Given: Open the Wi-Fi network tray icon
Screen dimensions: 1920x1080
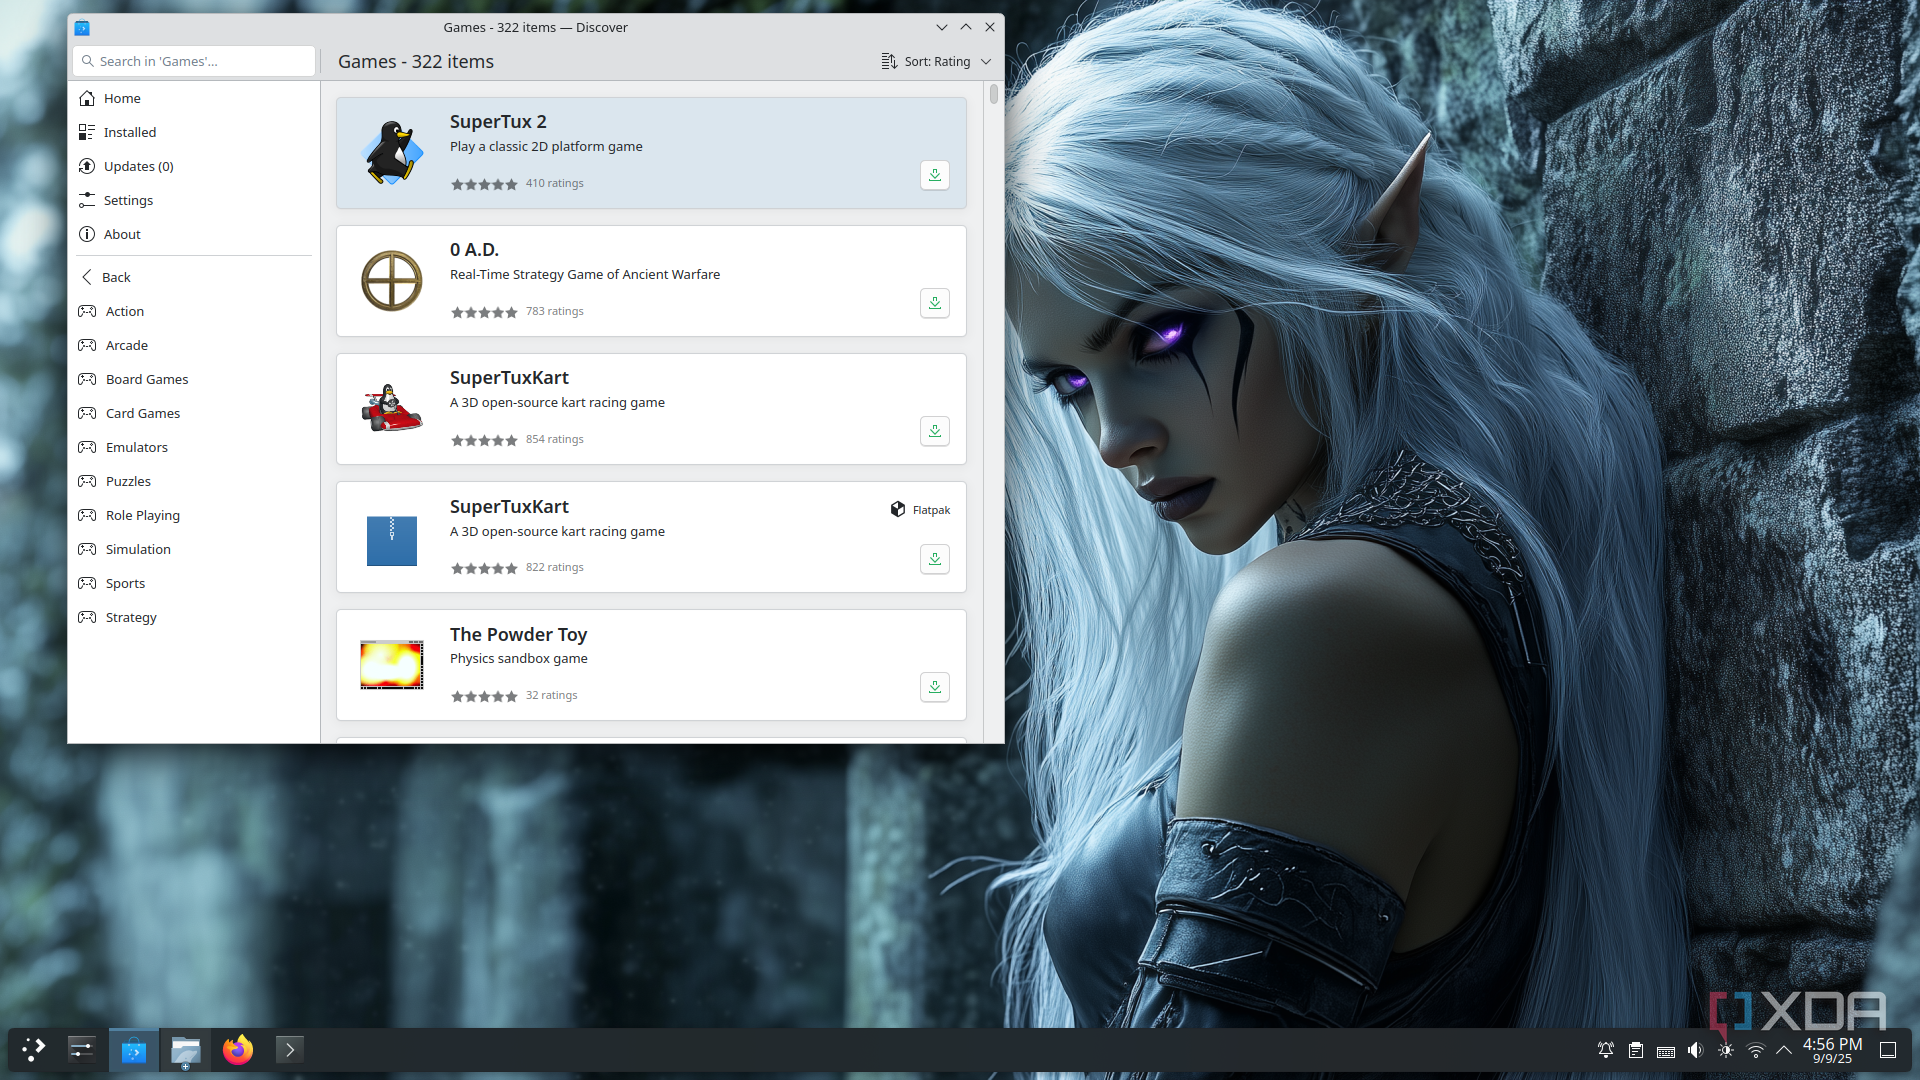Looking at the screenshot, I should pyautogui.click(x=1755, y=1050).
